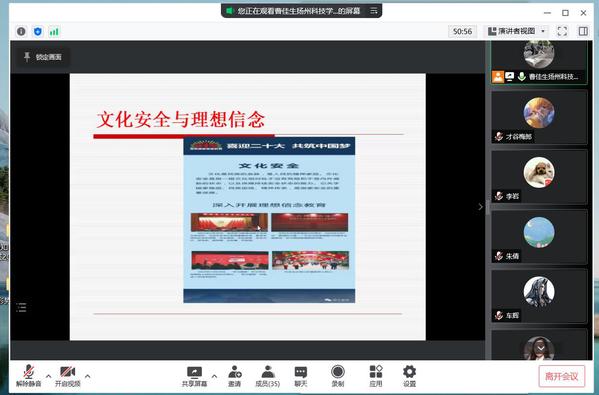
Task: Open the 邀请 invite icon
Action: [x=235, y=376]
